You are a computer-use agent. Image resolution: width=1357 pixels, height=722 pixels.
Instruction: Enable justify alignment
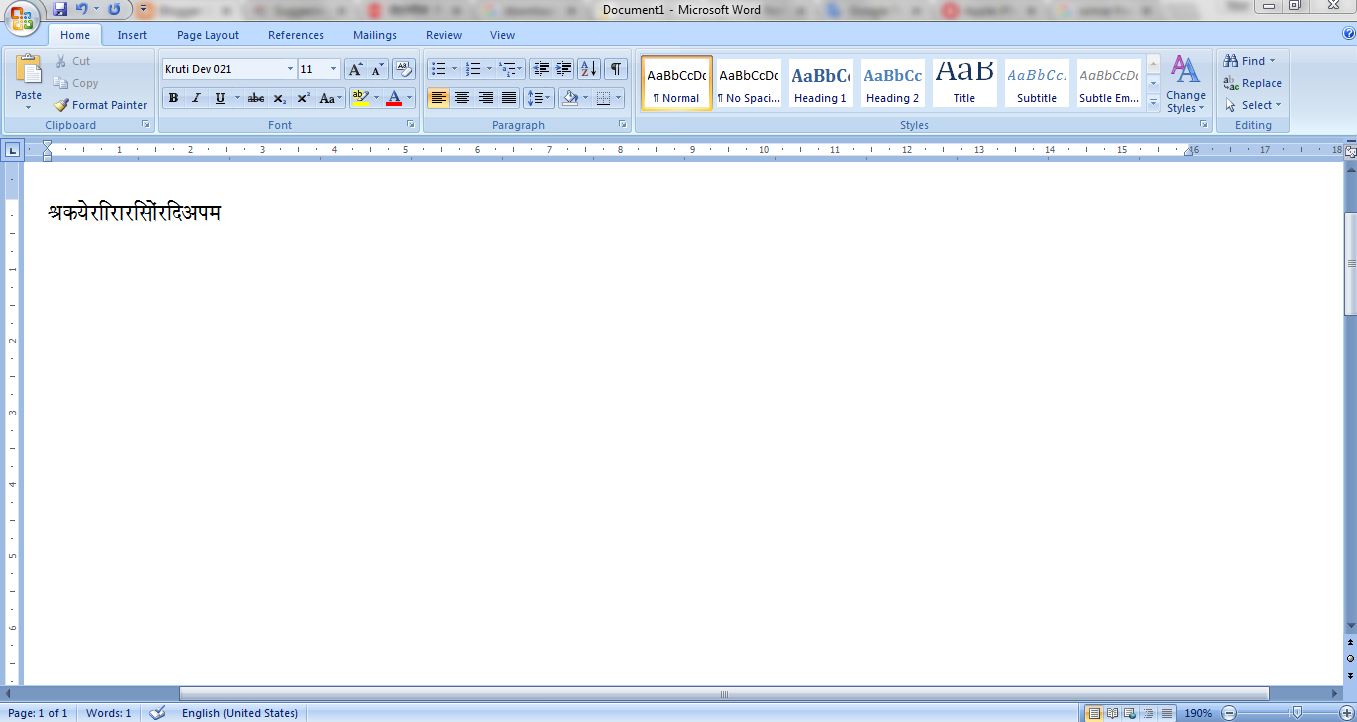pyautogui.click(x=509, y=97)
